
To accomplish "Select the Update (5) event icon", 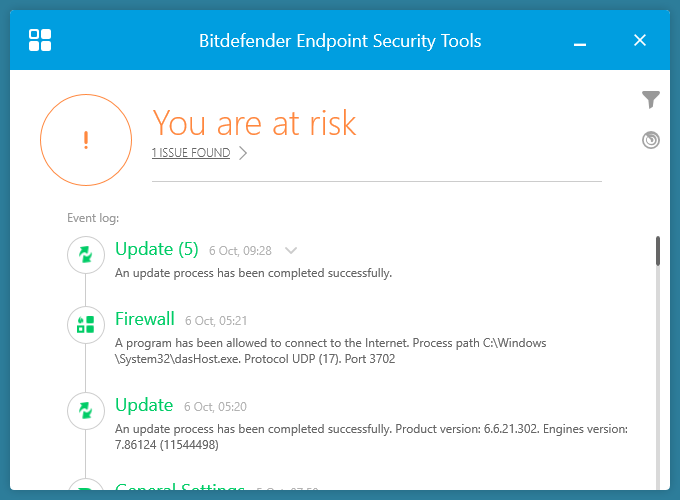I will click(x=86, y=255).
